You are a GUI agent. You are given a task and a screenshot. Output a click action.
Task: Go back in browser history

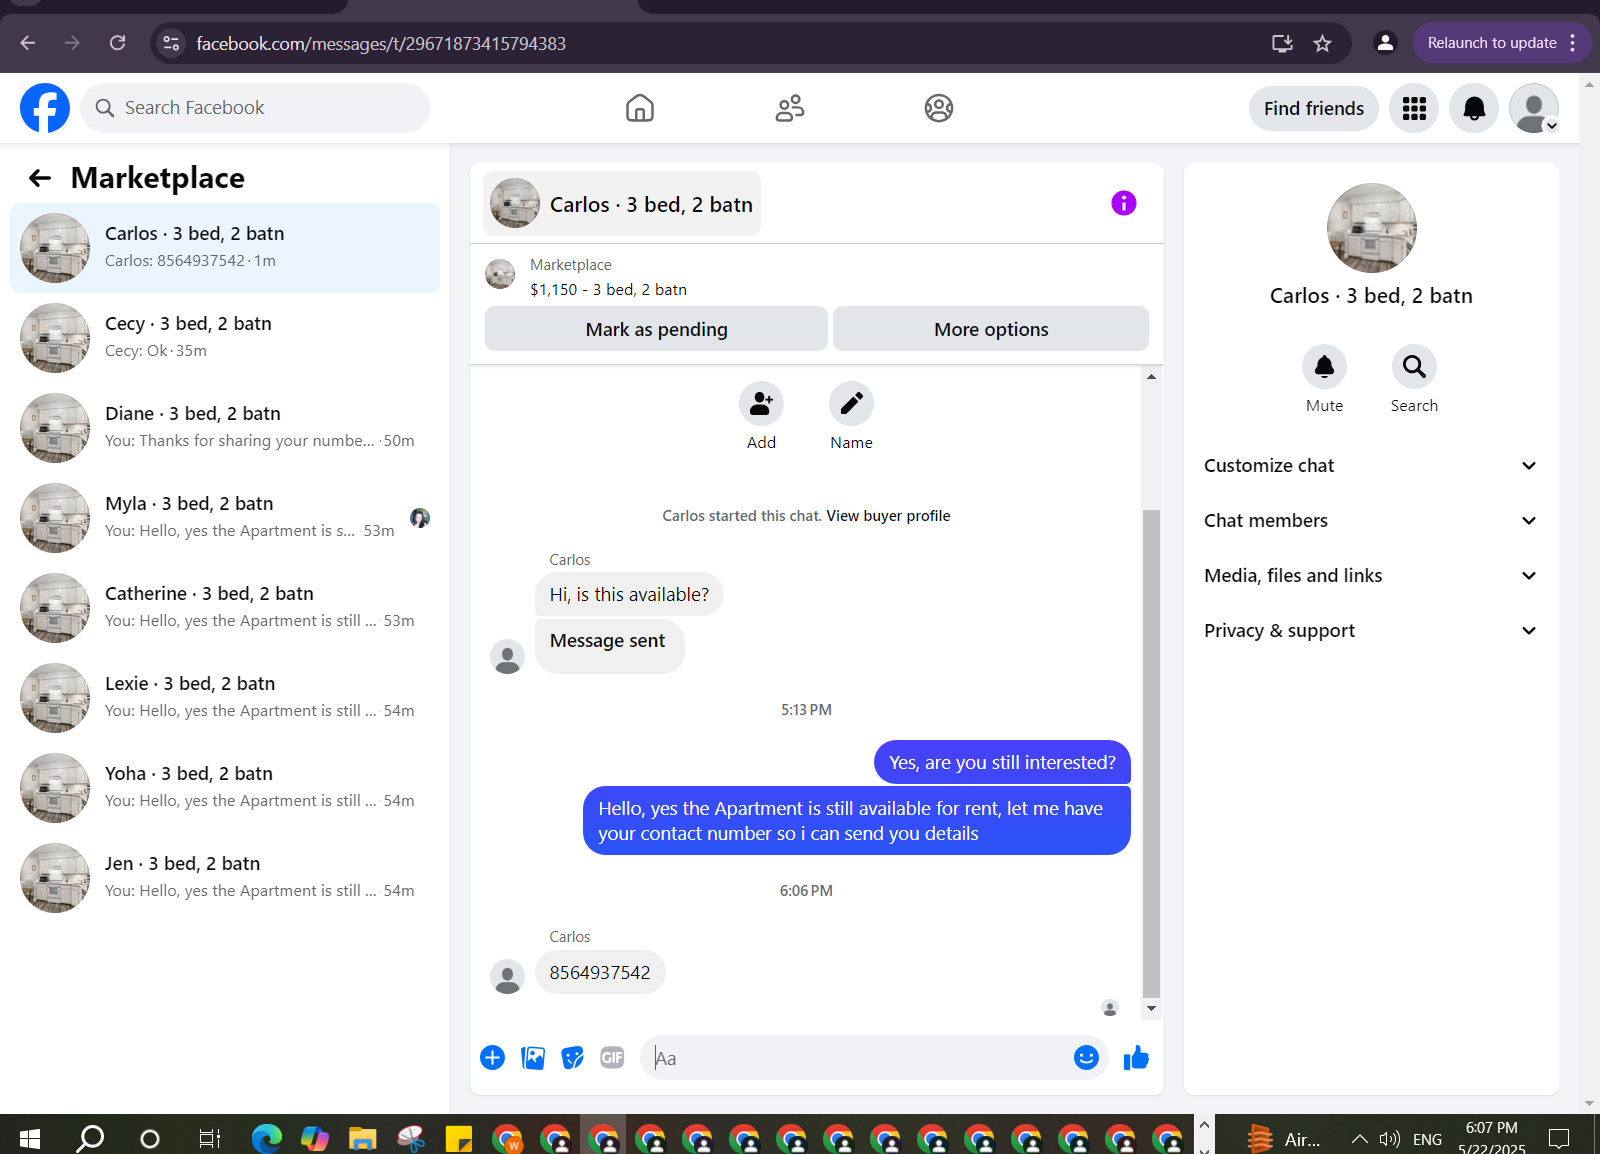pos(28,43)
